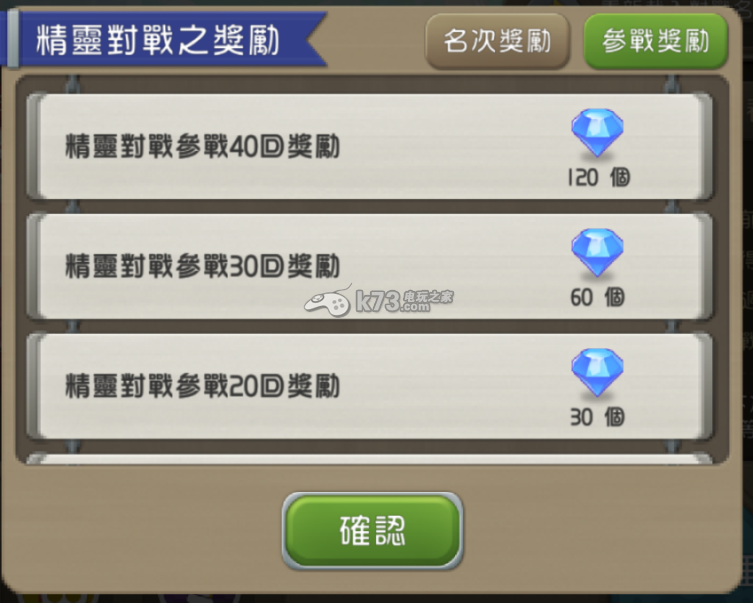753x603 pixels.
Task: Click the blue gem icon for 30-battle reward
Action: click(x=597, y=253)
